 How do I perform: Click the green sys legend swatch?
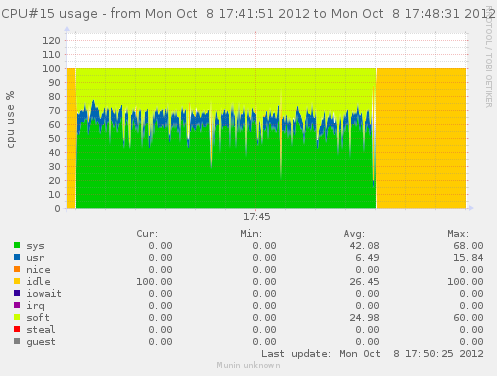[x=17, y=245]
